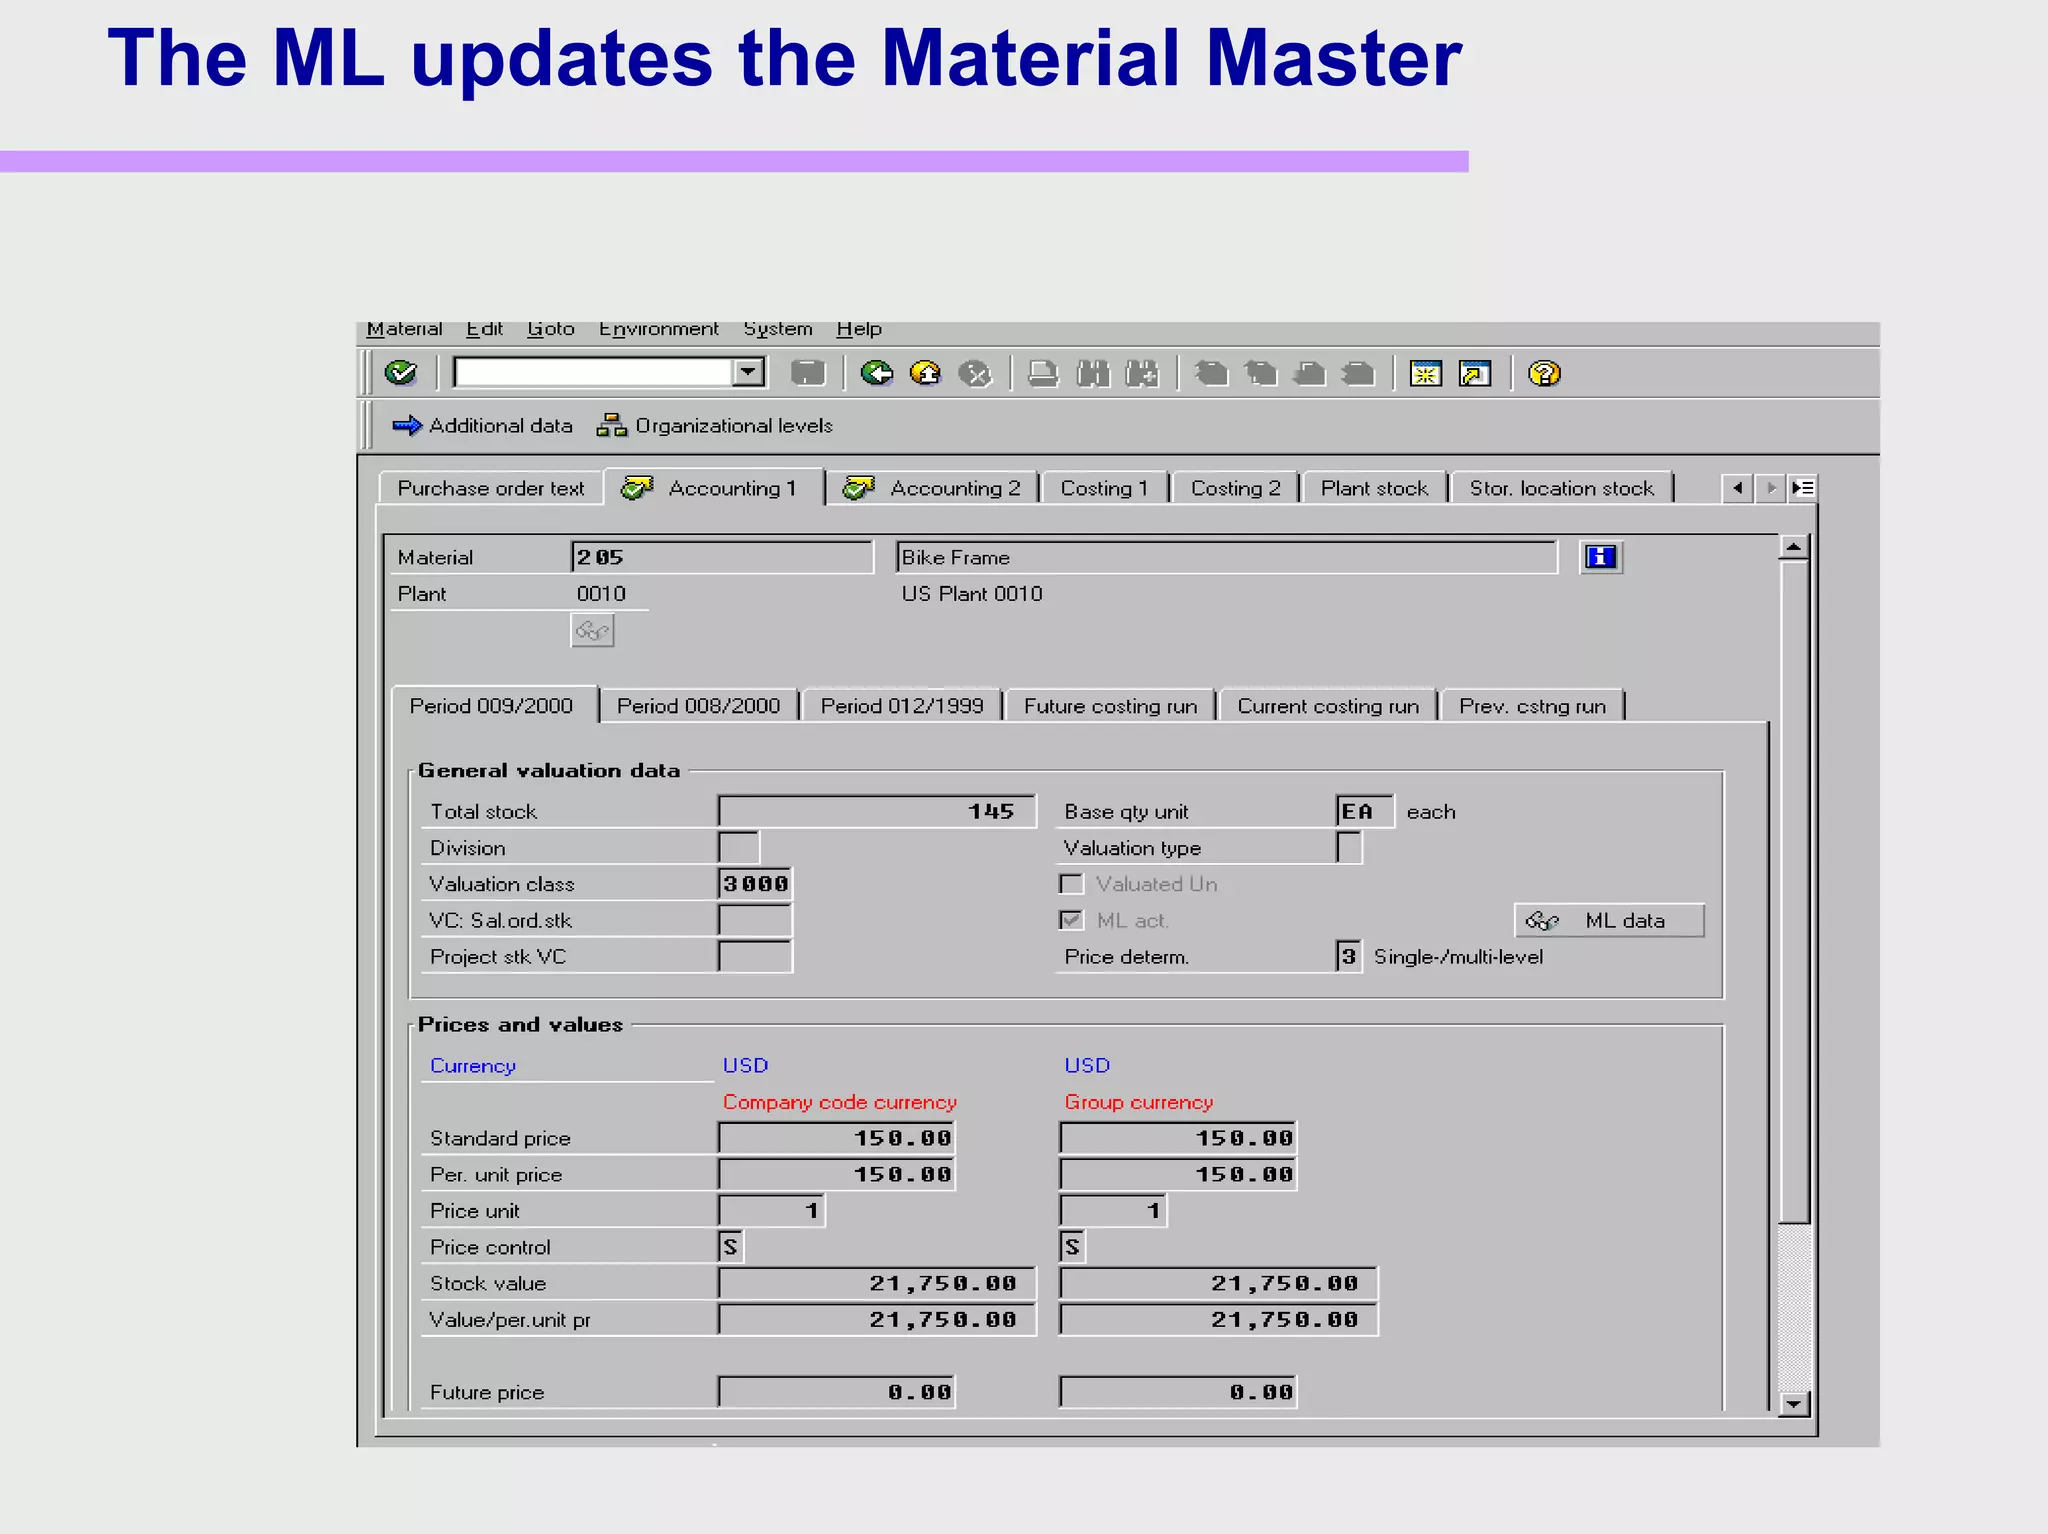Click the company code Future price field
This screenshot has height=1534, width=2048.
pyautogui.click(x=837, y=1392)
